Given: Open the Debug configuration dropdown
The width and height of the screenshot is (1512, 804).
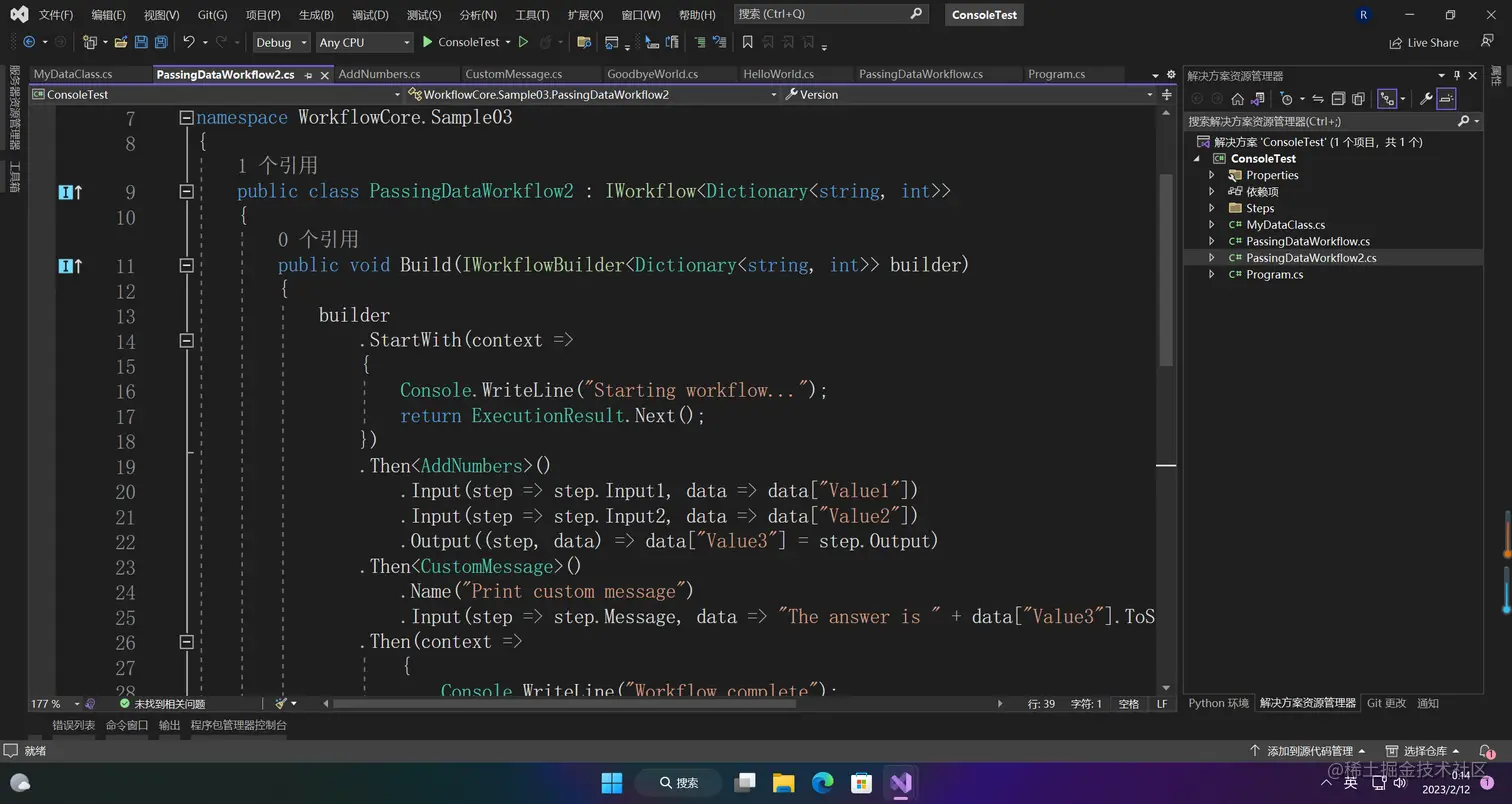Looking at the screenshot, I should click(281, 42).
